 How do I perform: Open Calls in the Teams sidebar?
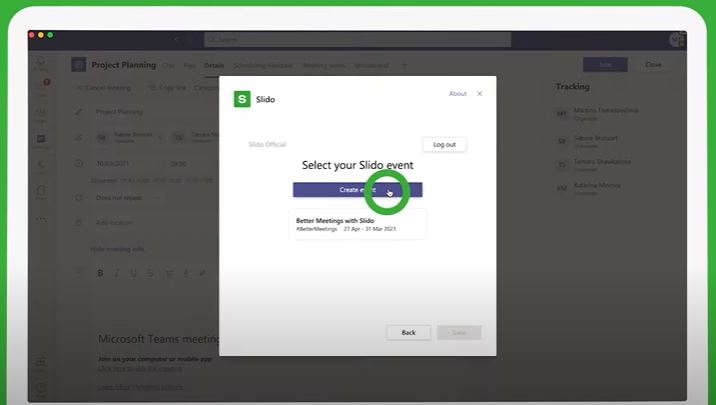tap(41, 165)
